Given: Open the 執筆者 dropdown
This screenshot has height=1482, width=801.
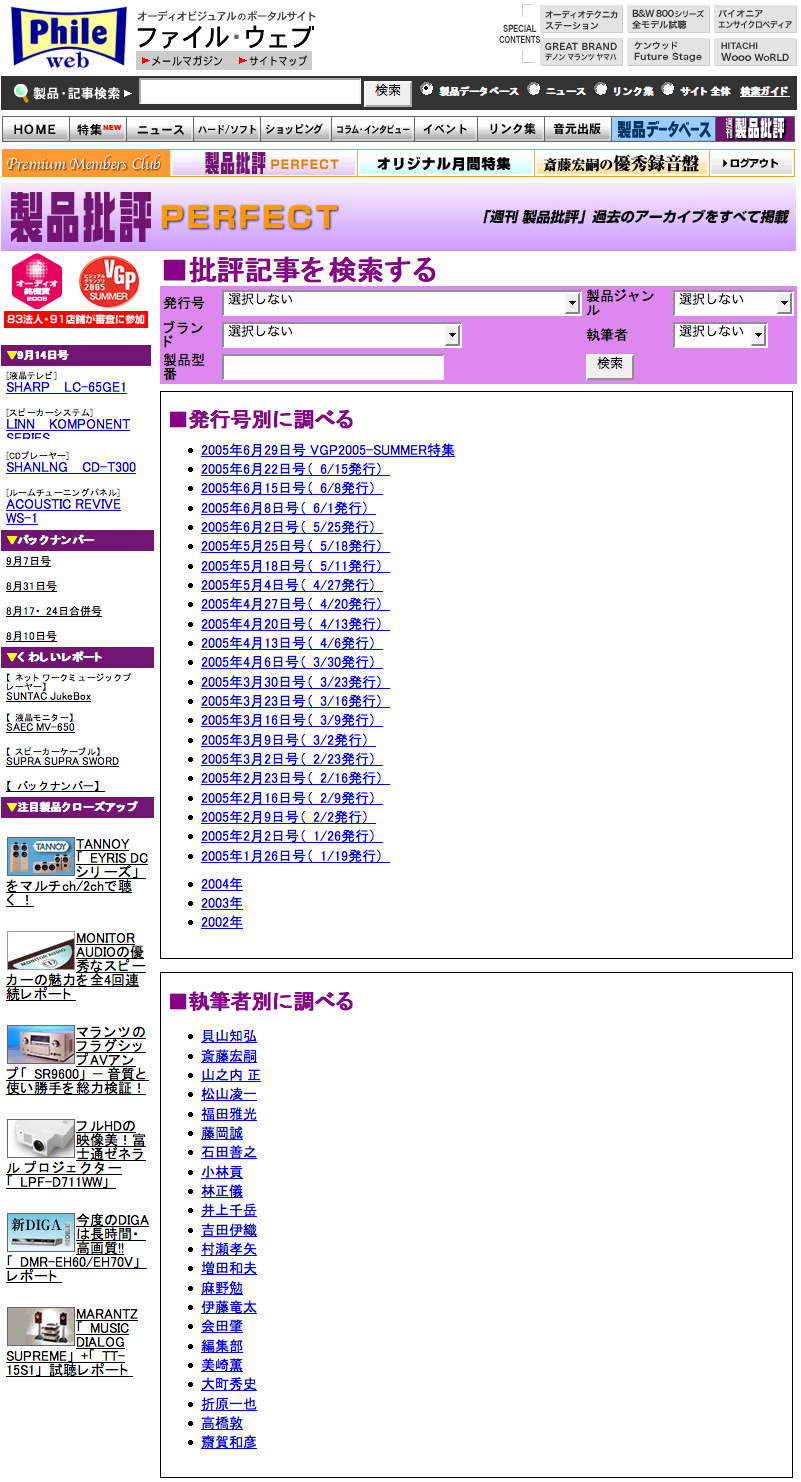Looking at the screenshot, I should 720,335.
